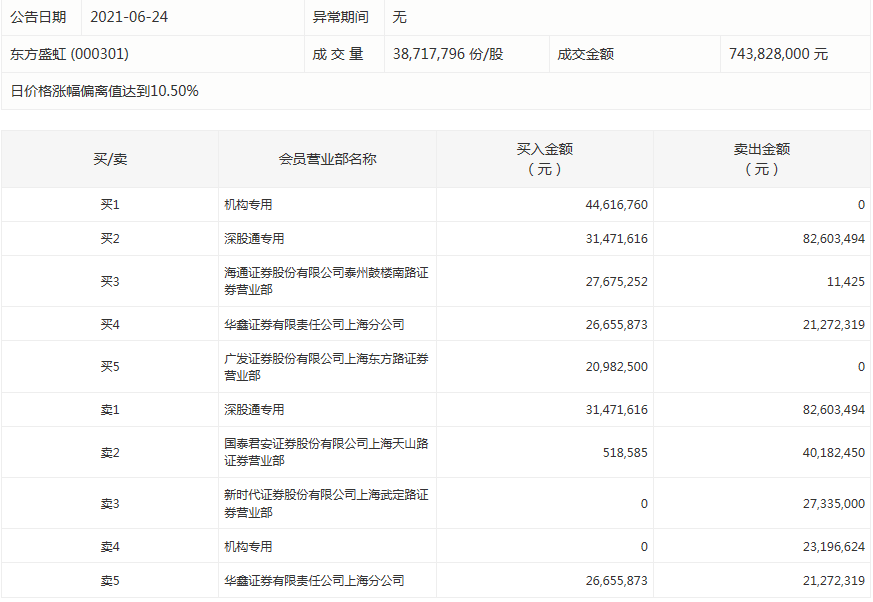The width and height of the screenshot is (873, 602).
Task: Click the 无 value beside 异常期间
Action: [x=399, y=17]
